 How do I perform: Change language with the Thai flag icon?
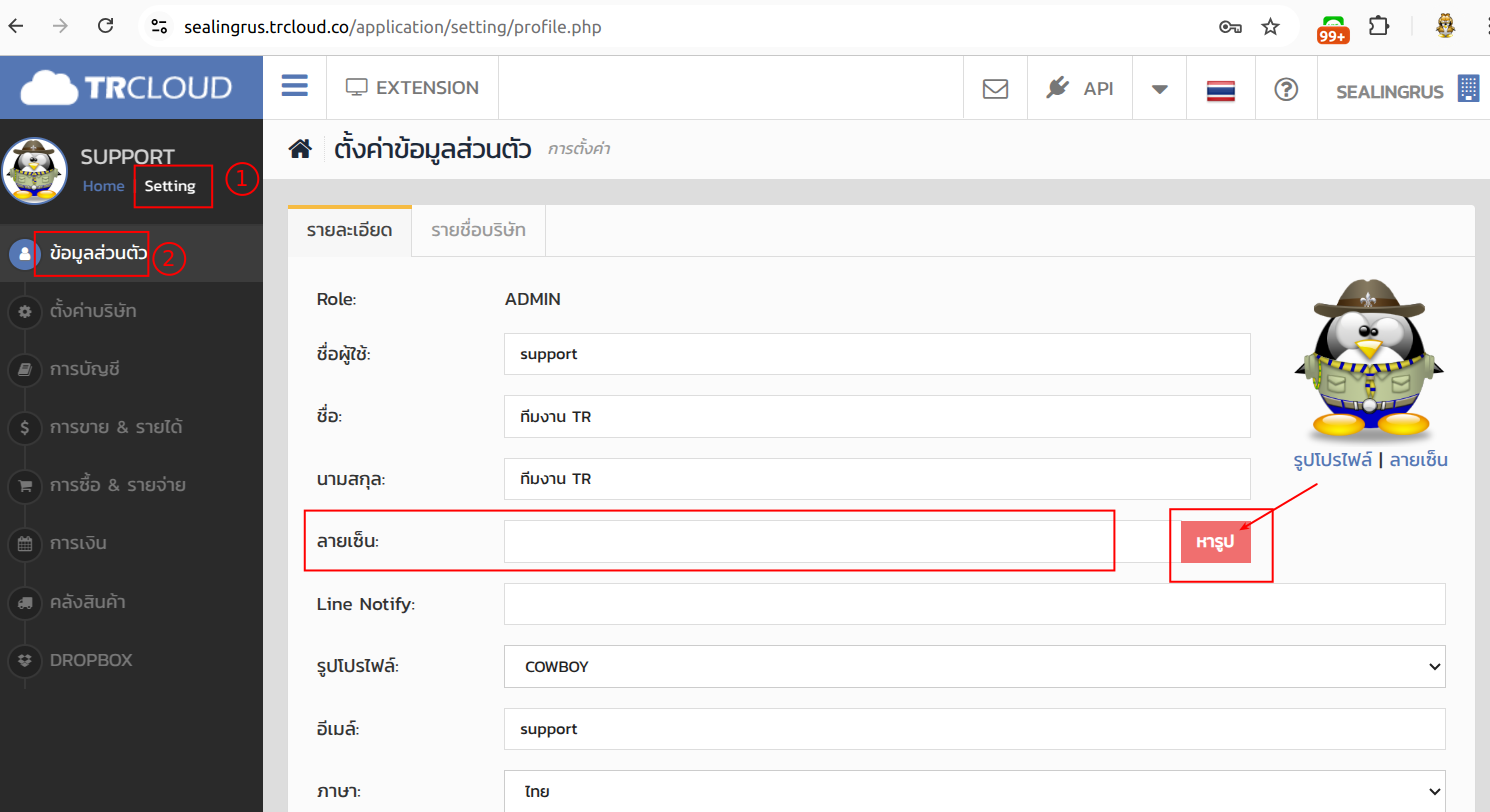1220,90
